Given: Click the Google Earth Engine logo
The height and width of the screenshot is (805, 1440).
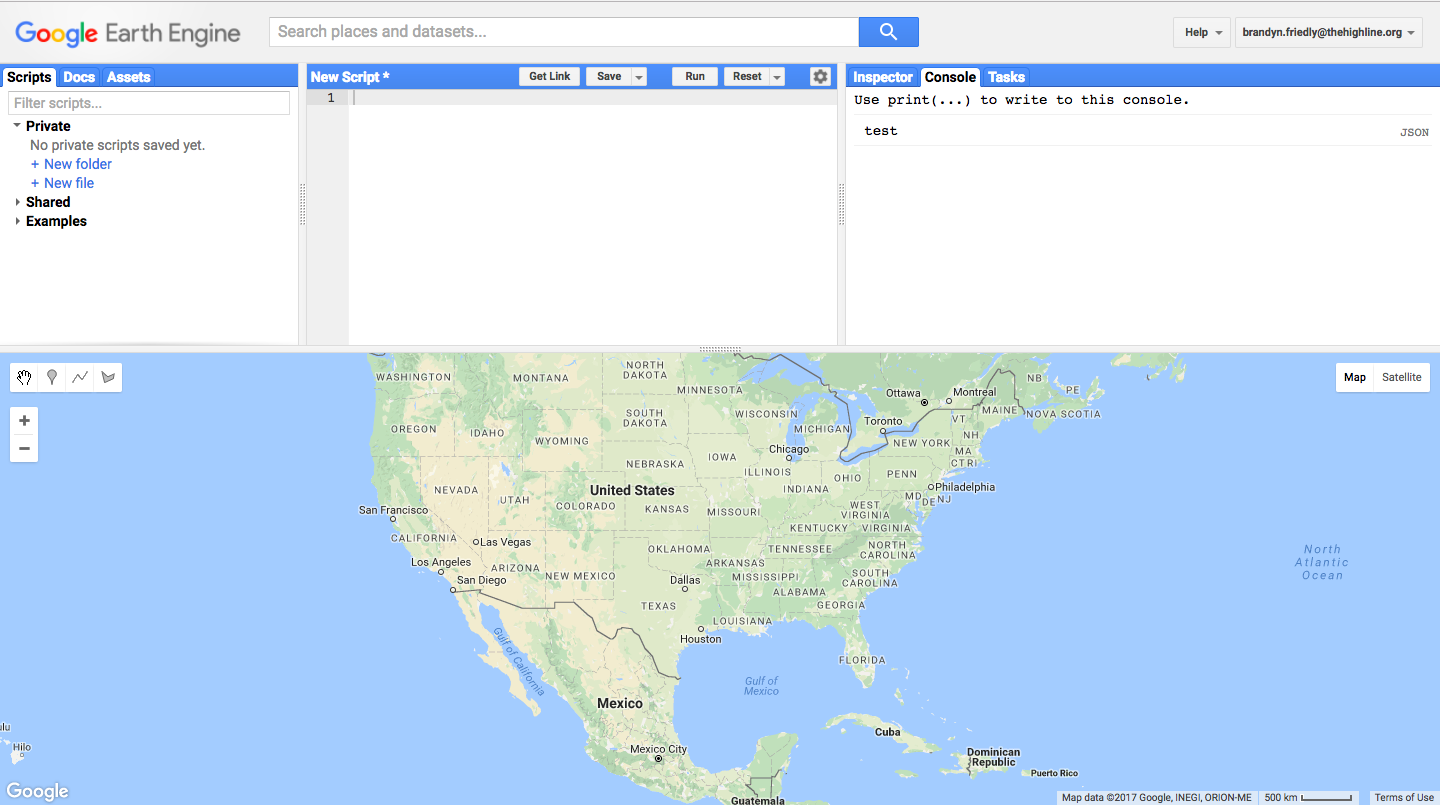Looking at the screenshot, I should [128, 33].
